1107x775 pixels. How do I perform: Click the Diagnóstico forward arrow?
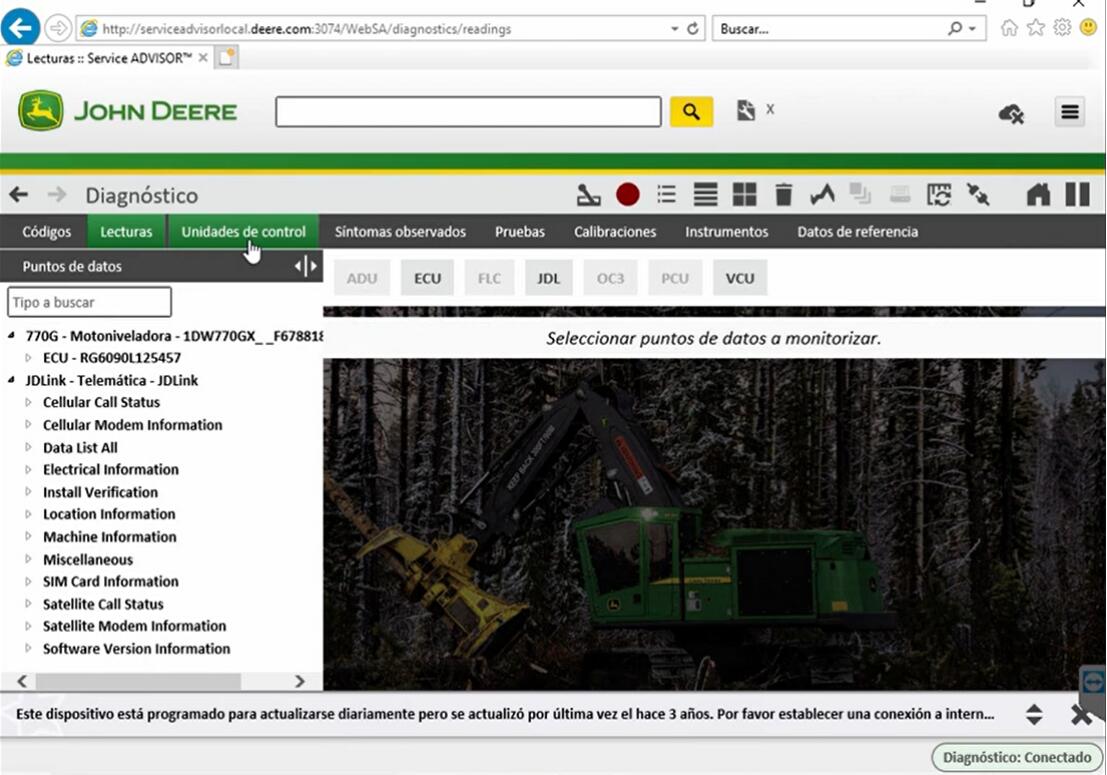pyautogui.click(x=57, y=195)
